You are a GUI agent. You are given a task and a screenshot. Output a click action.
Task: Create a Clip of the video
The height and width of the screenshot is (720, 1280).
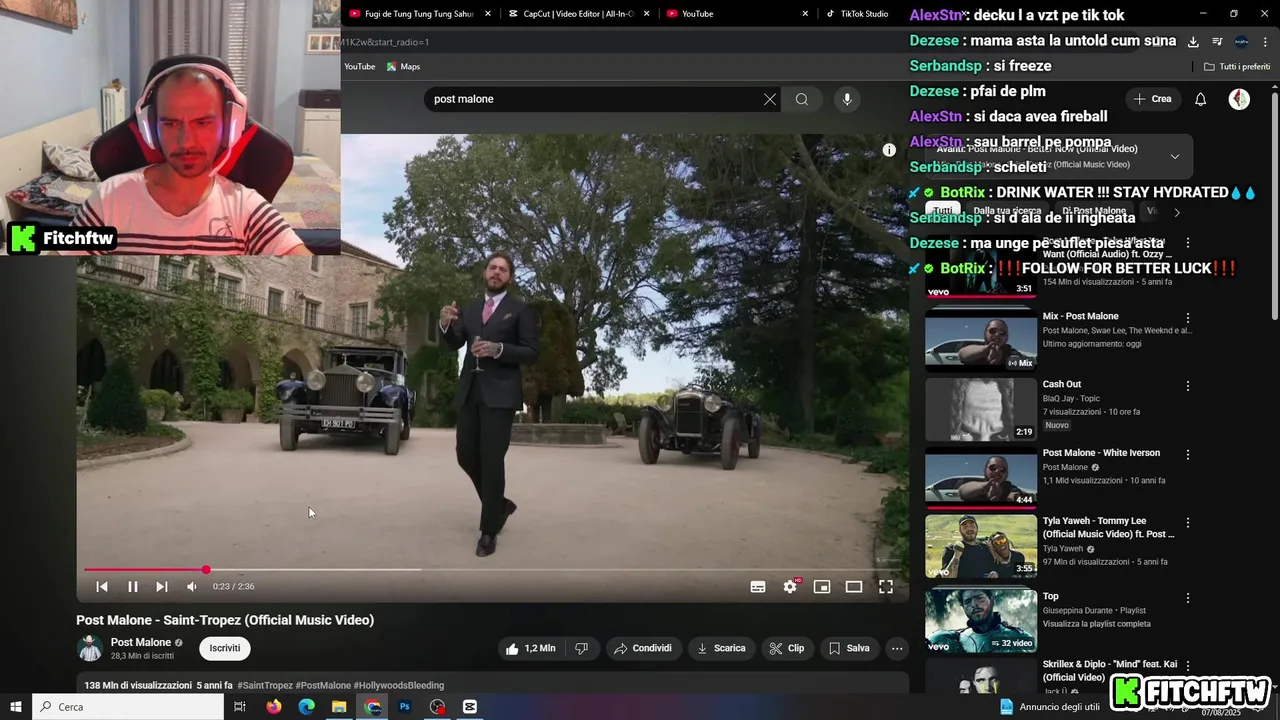click(x=787, y=648)
